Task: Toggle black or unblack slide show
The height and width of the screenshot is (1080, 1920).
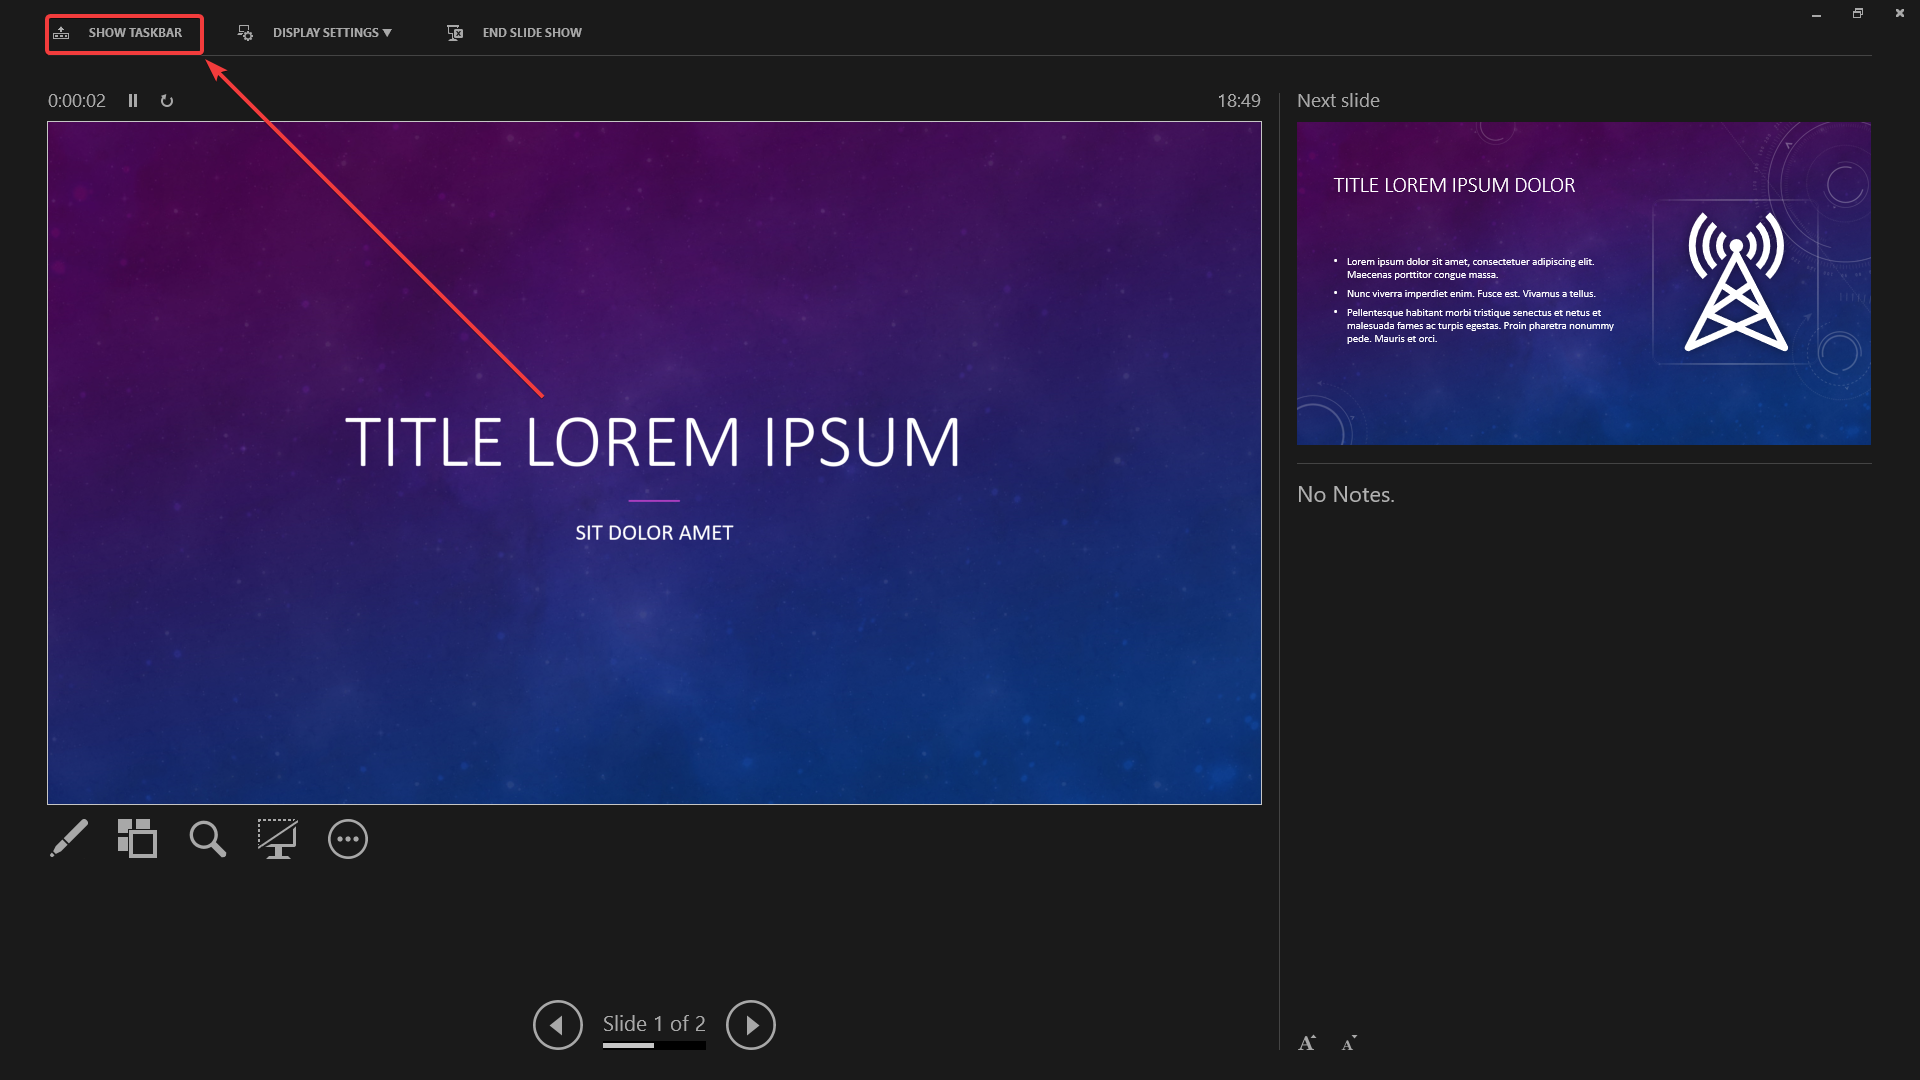Action: [277, 839]
